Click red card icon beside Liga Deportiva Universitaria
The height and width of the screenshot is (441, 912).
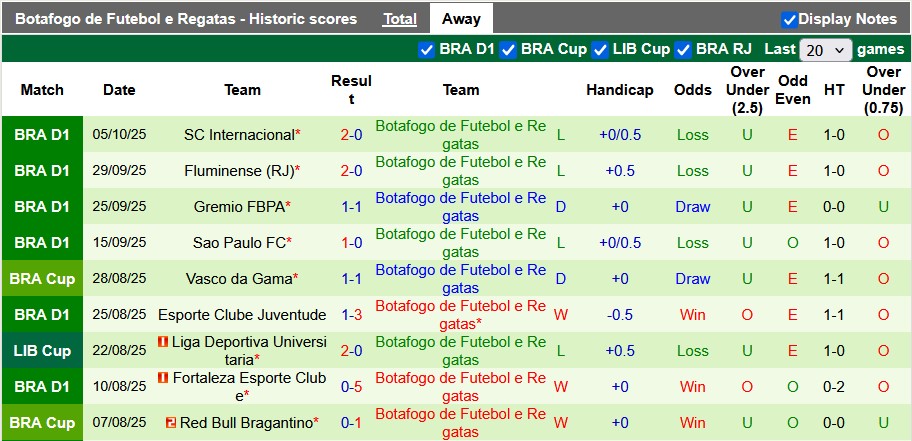(x=163, y=343)
